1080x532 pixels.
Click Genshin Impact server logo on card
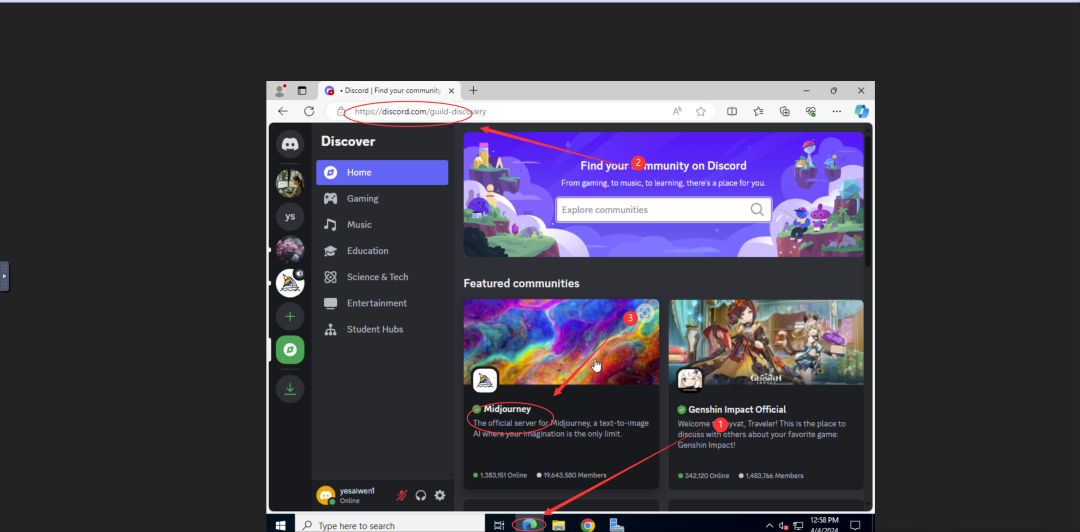[689, 380]
